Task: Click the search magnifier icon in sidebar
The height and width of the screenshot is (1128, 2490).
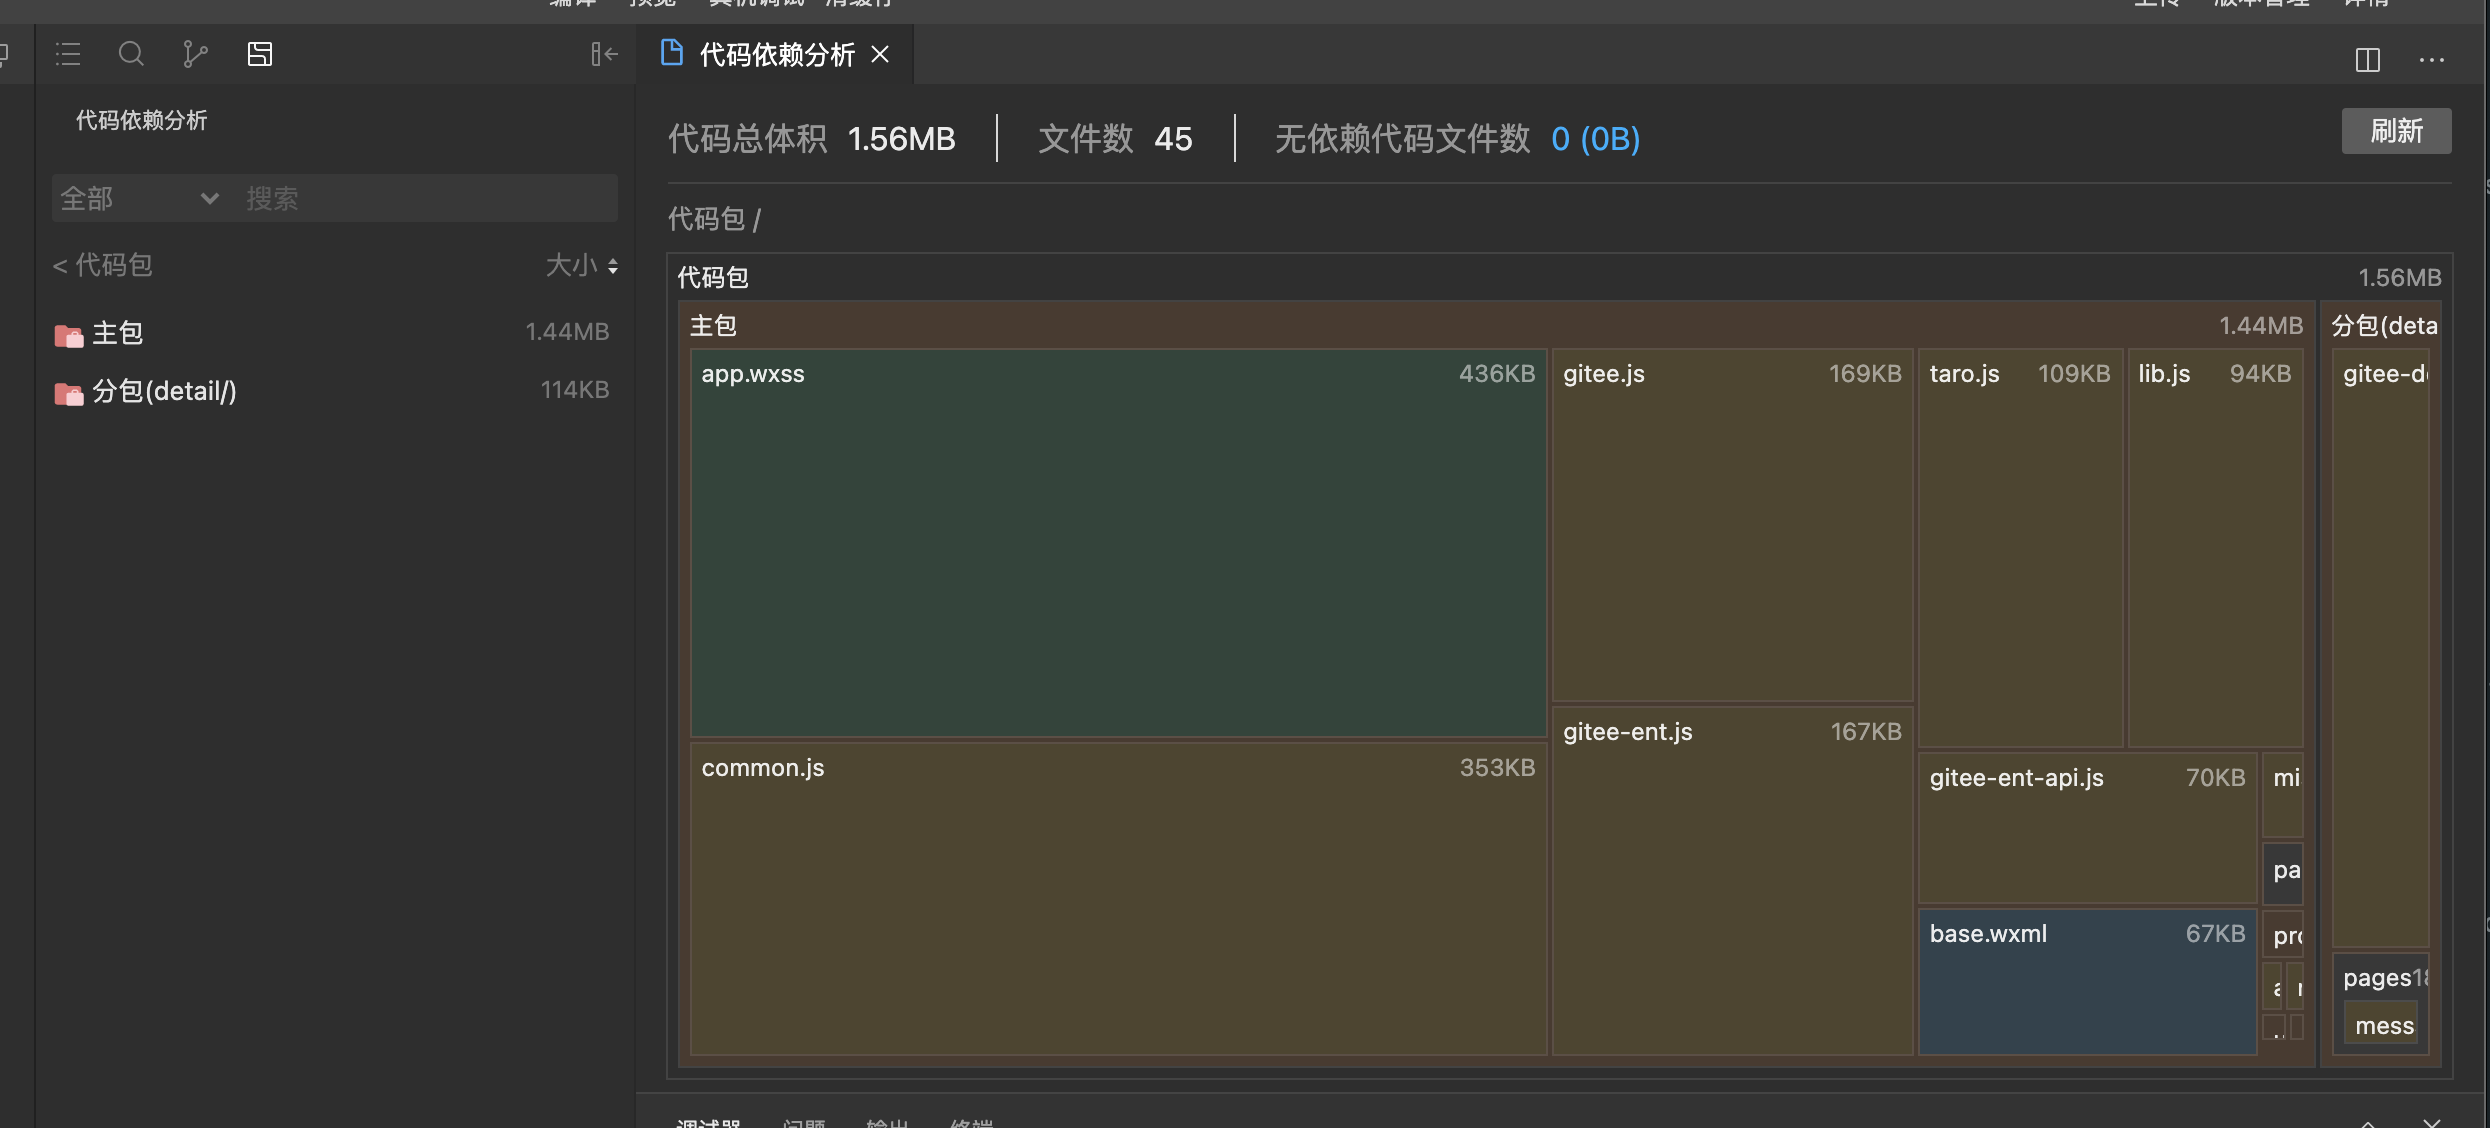Action: click(x=131, y=54)
